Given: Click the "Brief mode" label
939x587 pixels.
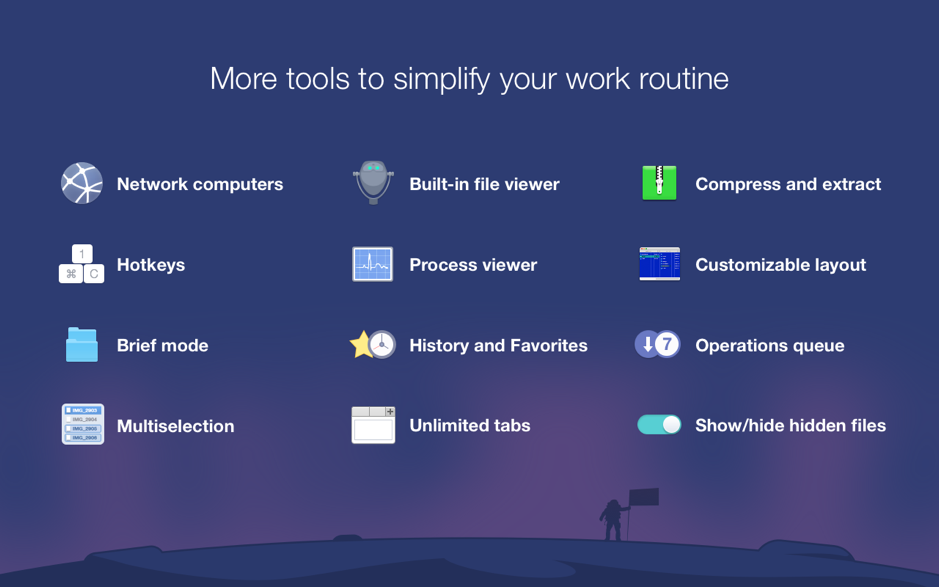Looking at the screenshot, I should click(x=162, y=346).
